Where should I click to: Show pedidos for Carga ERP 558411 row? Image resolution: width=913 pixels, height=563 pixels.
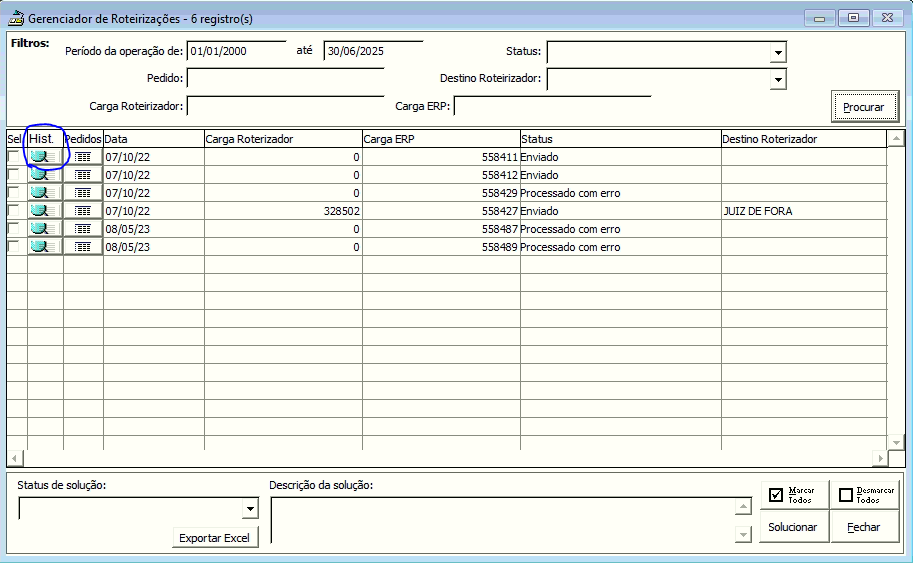[83, 157]
